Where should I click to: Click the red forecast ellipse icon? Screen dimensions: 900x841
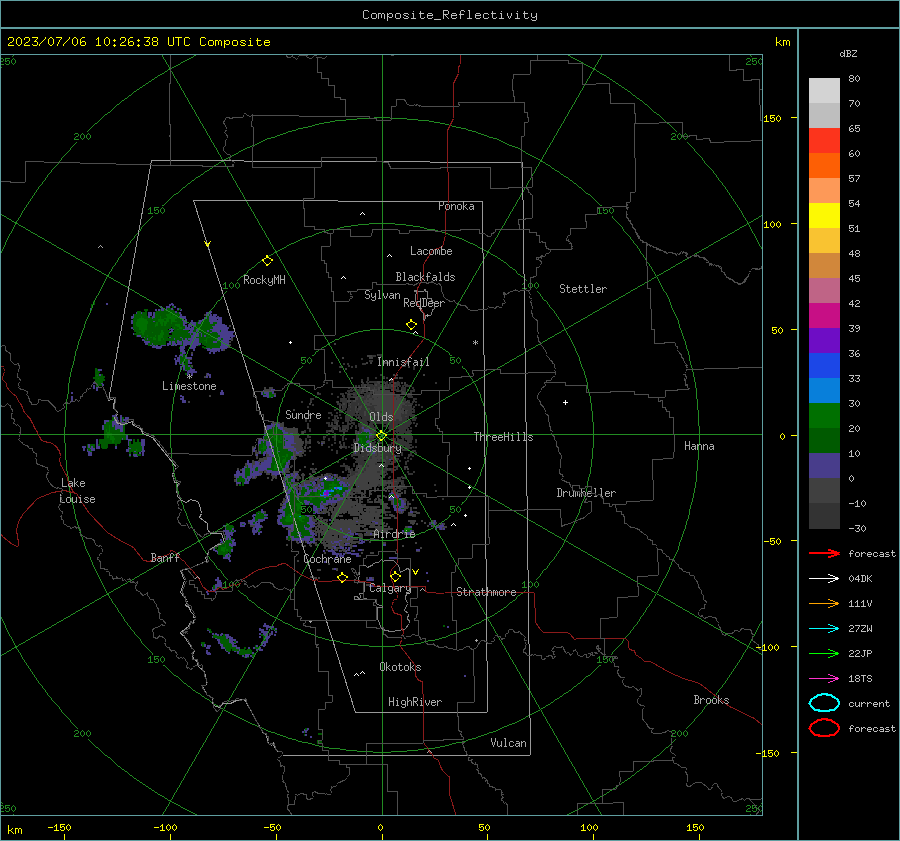tap(824, 728)
